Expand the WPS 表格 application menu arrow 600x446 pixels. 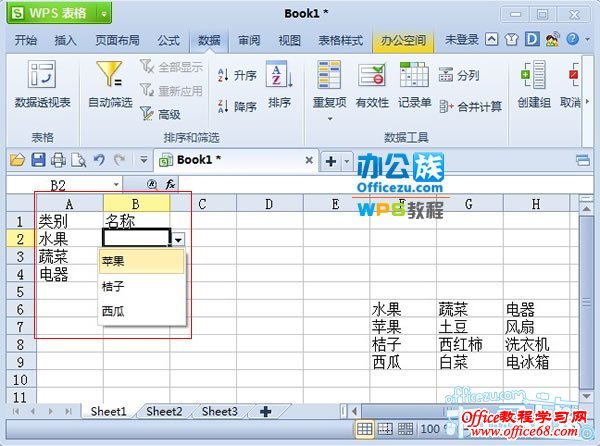[x=104, y=14]
